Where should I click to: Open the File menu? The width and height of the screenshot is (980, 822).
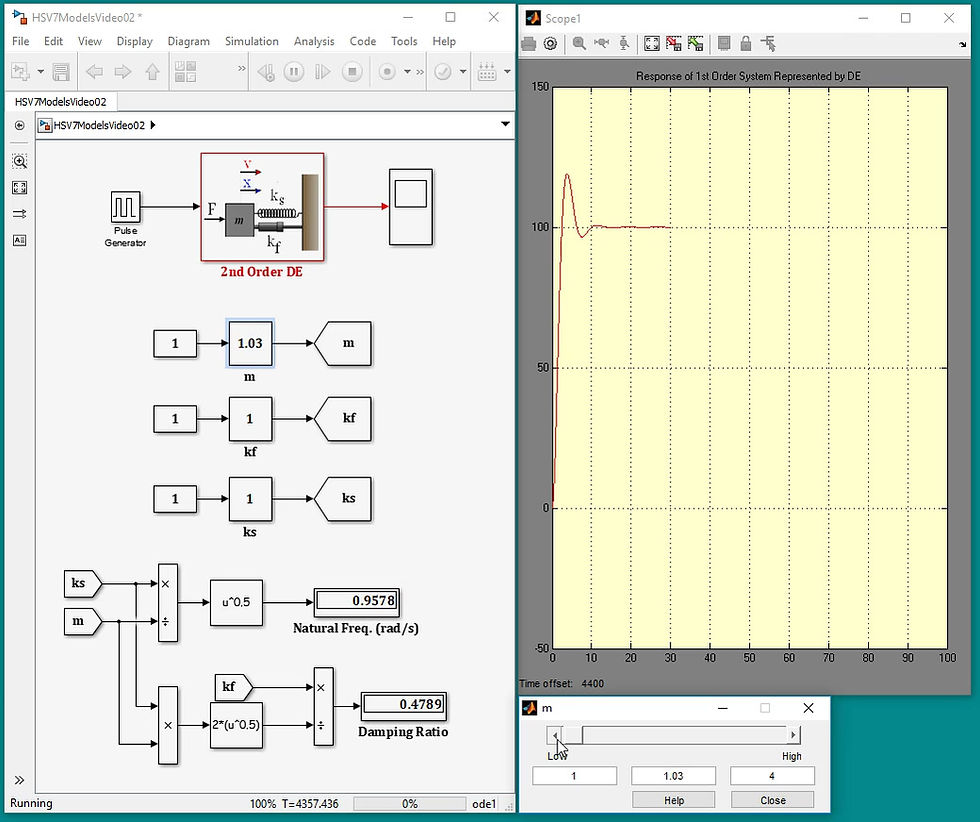click(21, 41)
